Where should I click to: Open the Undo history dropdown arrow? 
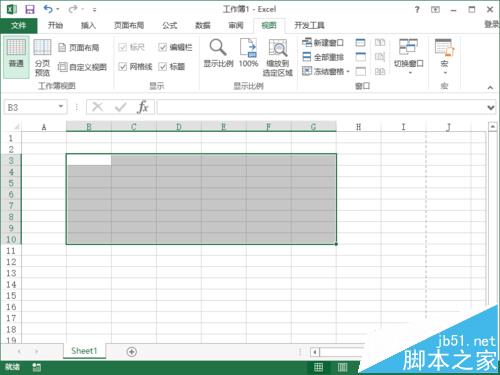click(58, 9)
